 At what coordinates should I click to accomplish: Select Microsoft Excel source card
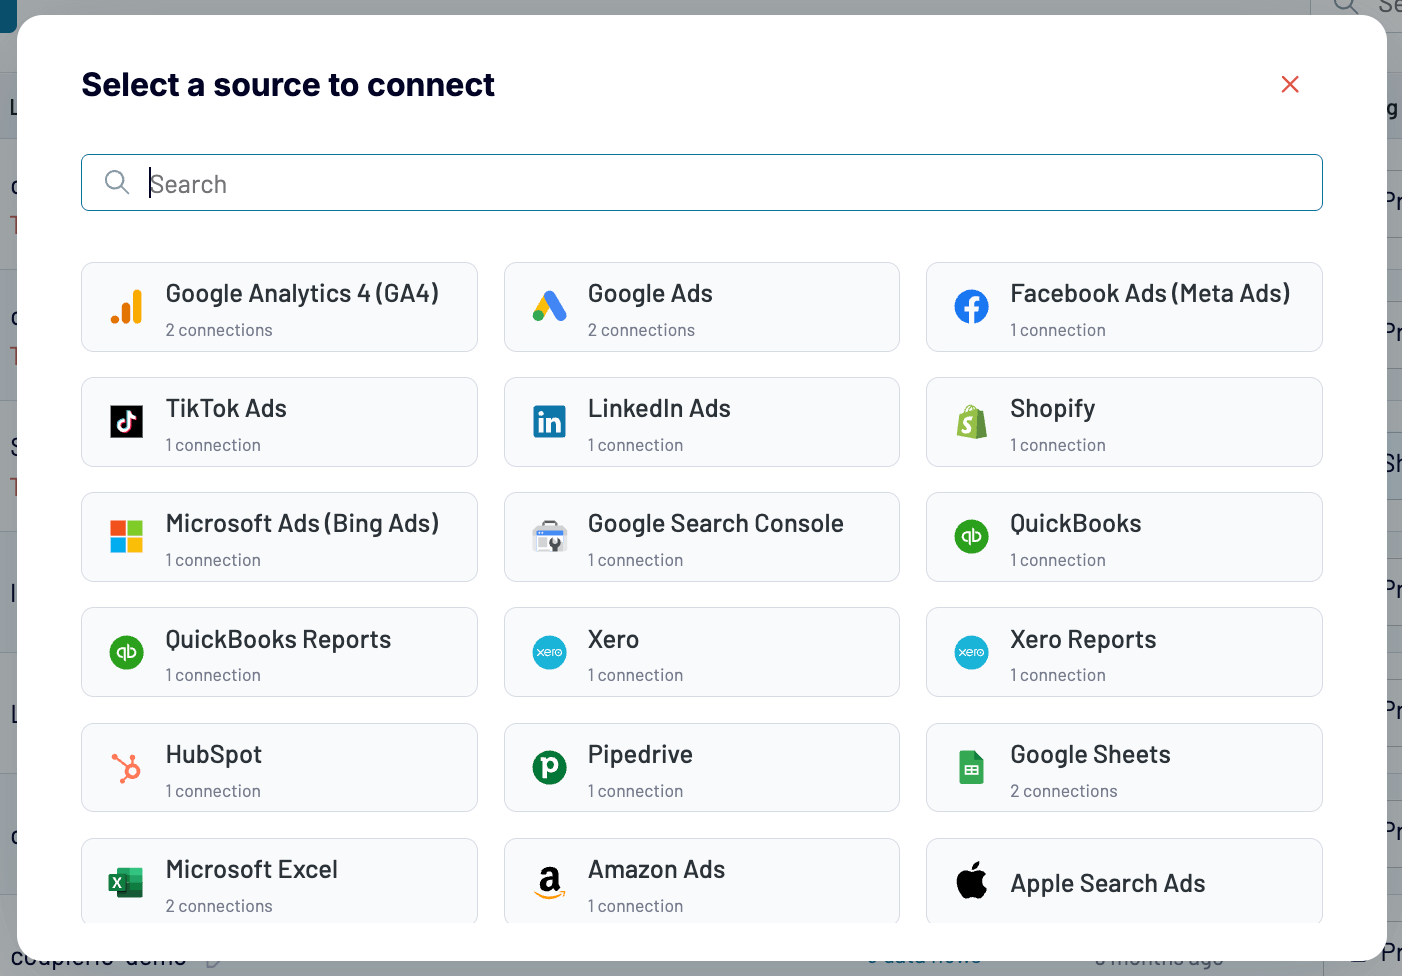279,881
